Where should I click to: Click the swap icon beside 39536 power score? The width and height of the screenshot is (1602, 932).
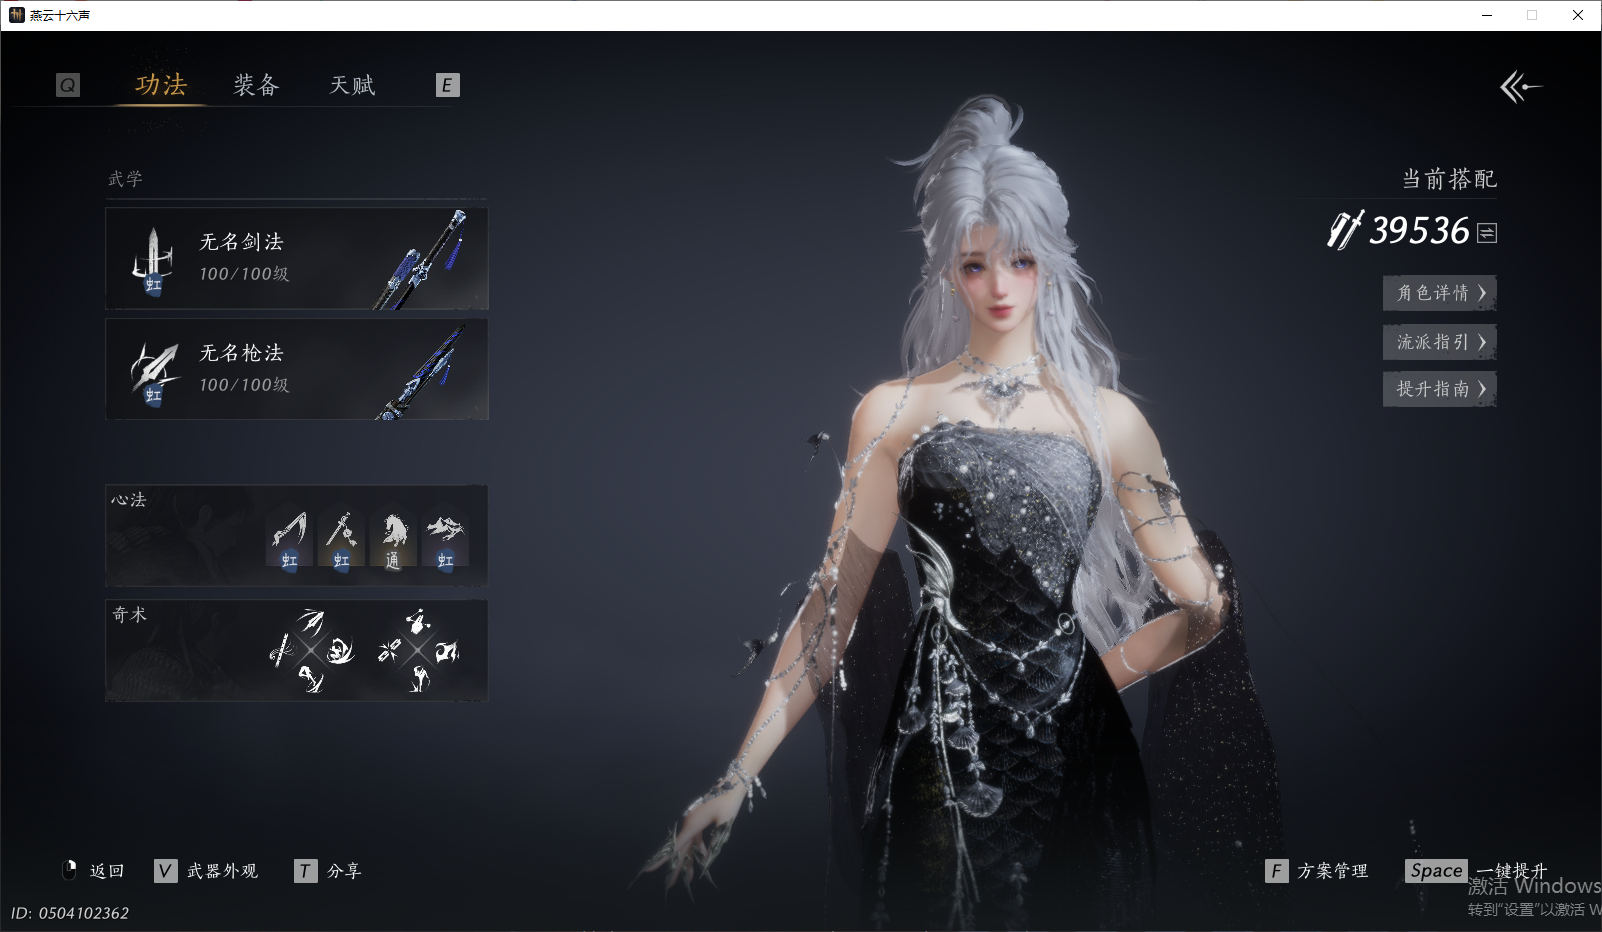[1487, 233]
